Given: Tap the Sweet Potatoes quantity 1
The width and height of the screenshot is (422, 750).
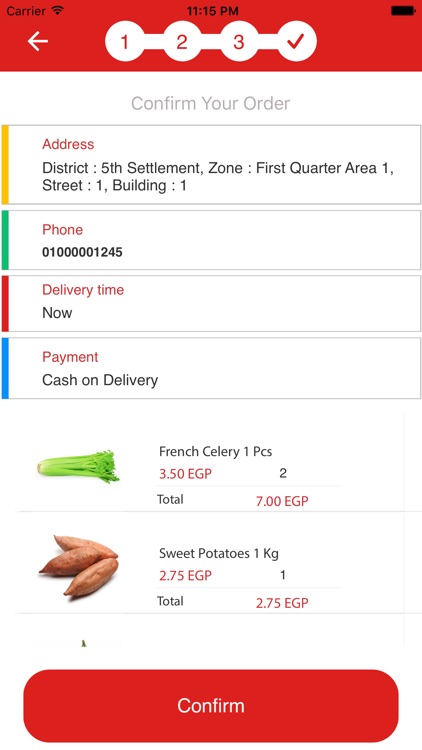Looking at the screenshot, I should point(283,574).
